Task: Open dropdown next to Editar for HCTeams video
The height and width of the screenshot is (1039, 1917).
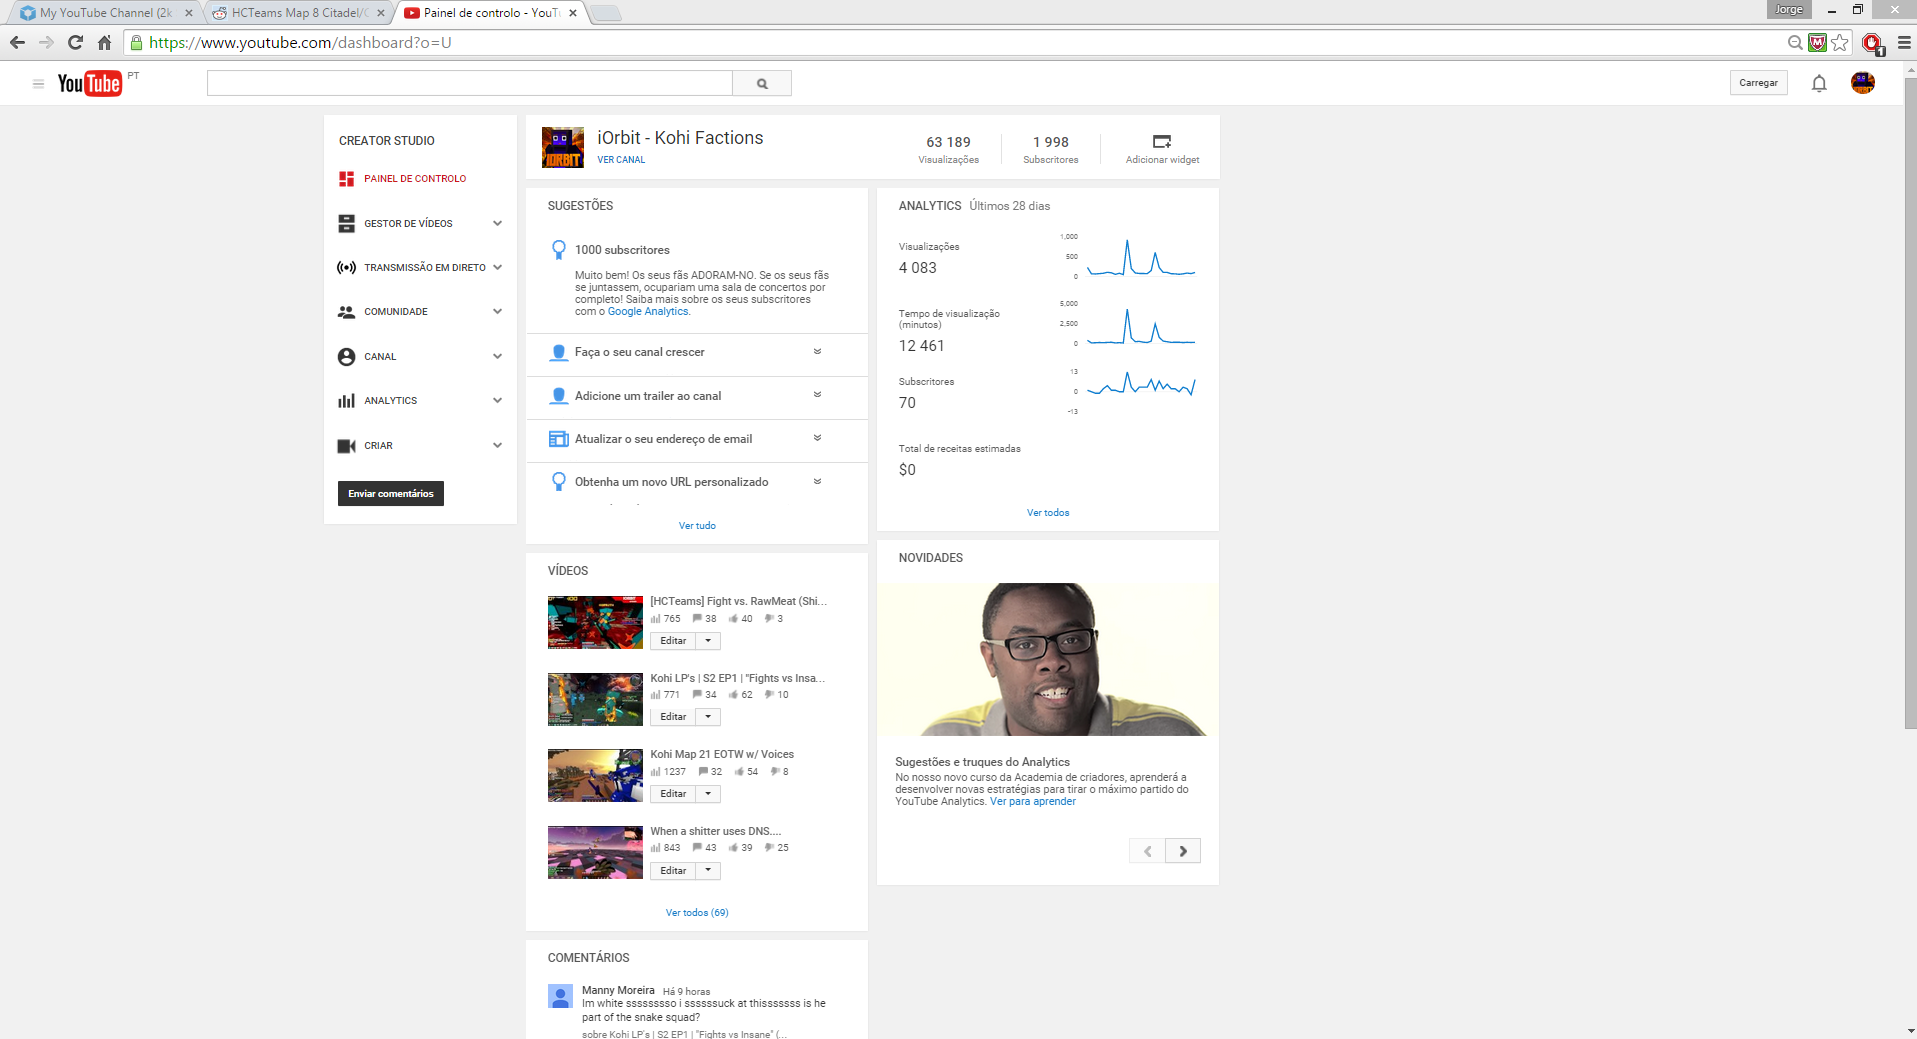Action: (x=708, y=641)
